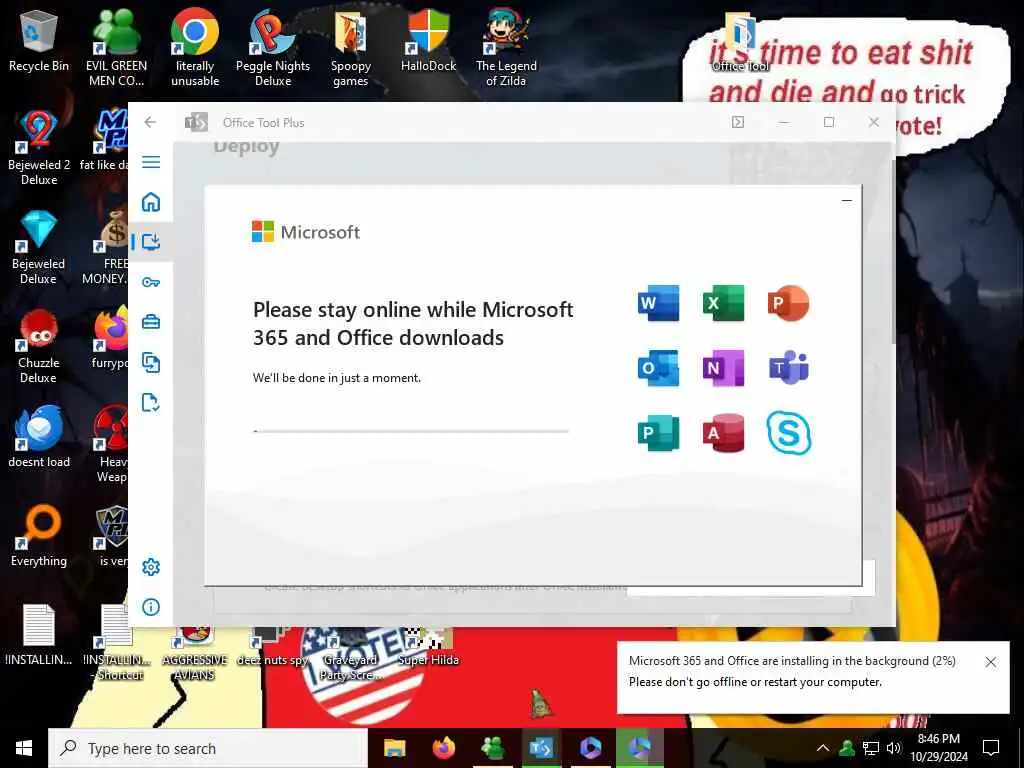Viewport: 1024px width, 768px height.
Task: Open the Home page in Office Tool Plus sidebar
Action: (x=151, y=202)
